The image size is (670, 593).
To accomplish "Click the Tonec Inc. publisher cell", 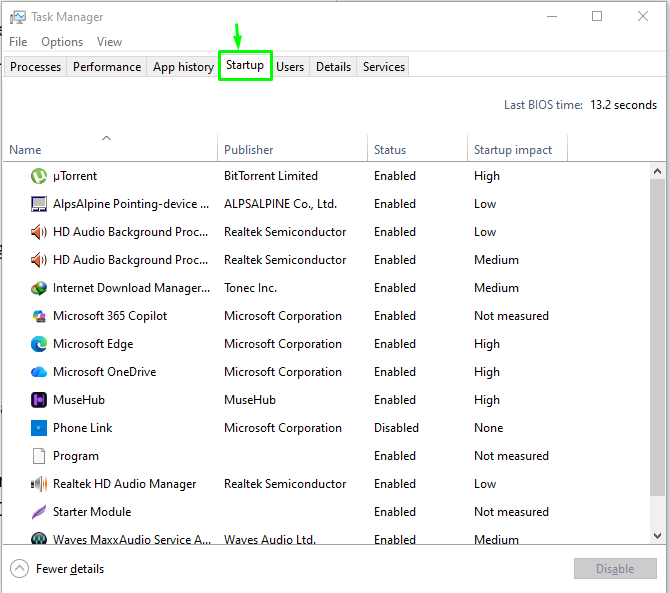I will point(250,288).
